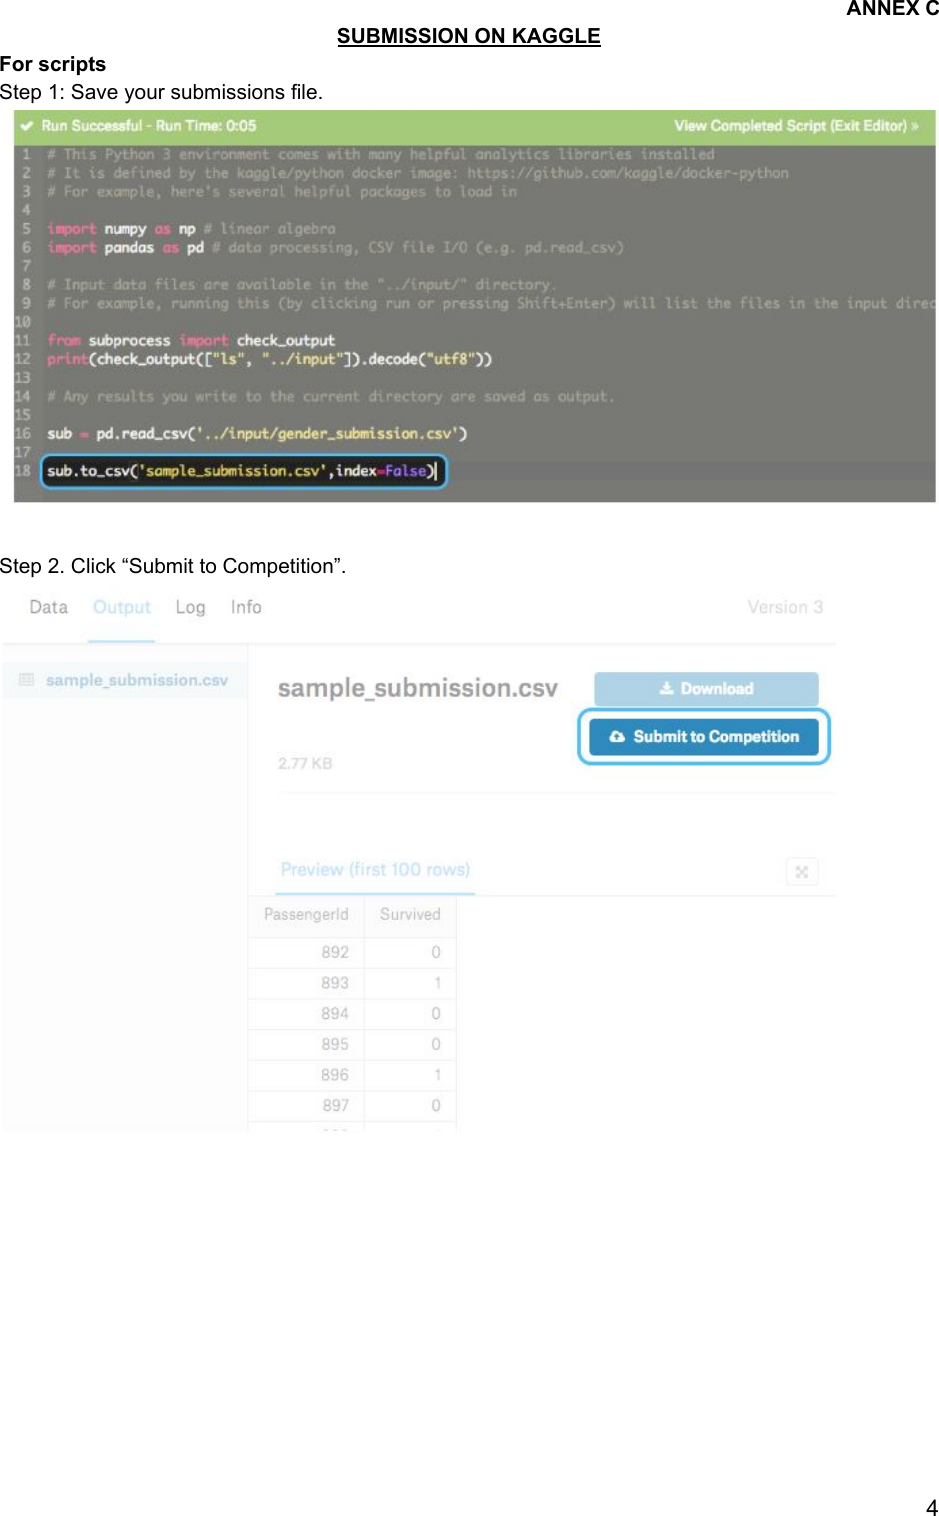Open the Log tab
Viewport: 939px width, 1516px height.
[x=190, y=607]
